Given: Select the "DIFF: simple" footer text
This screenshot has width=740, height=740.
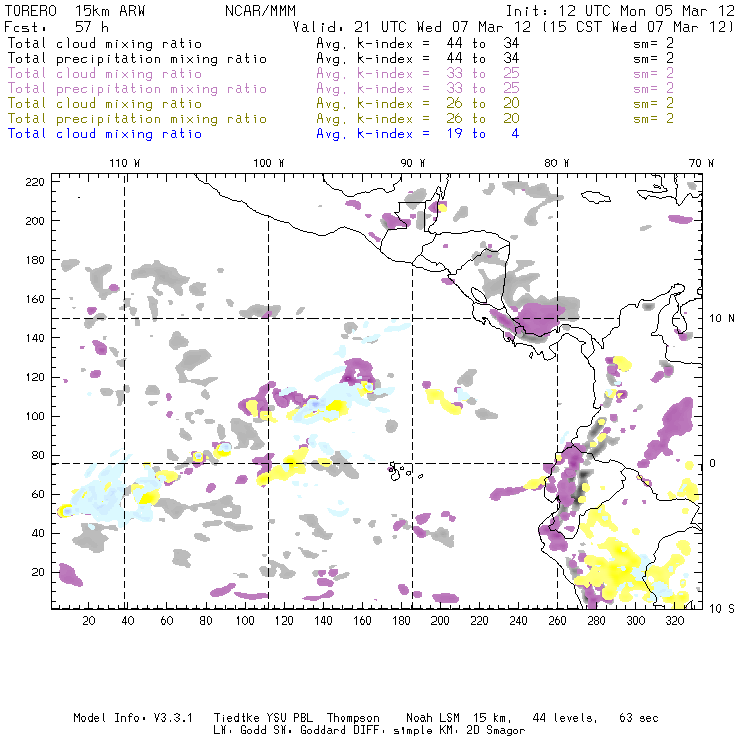Looking at the screenshot, I should (x=378, y=730).
